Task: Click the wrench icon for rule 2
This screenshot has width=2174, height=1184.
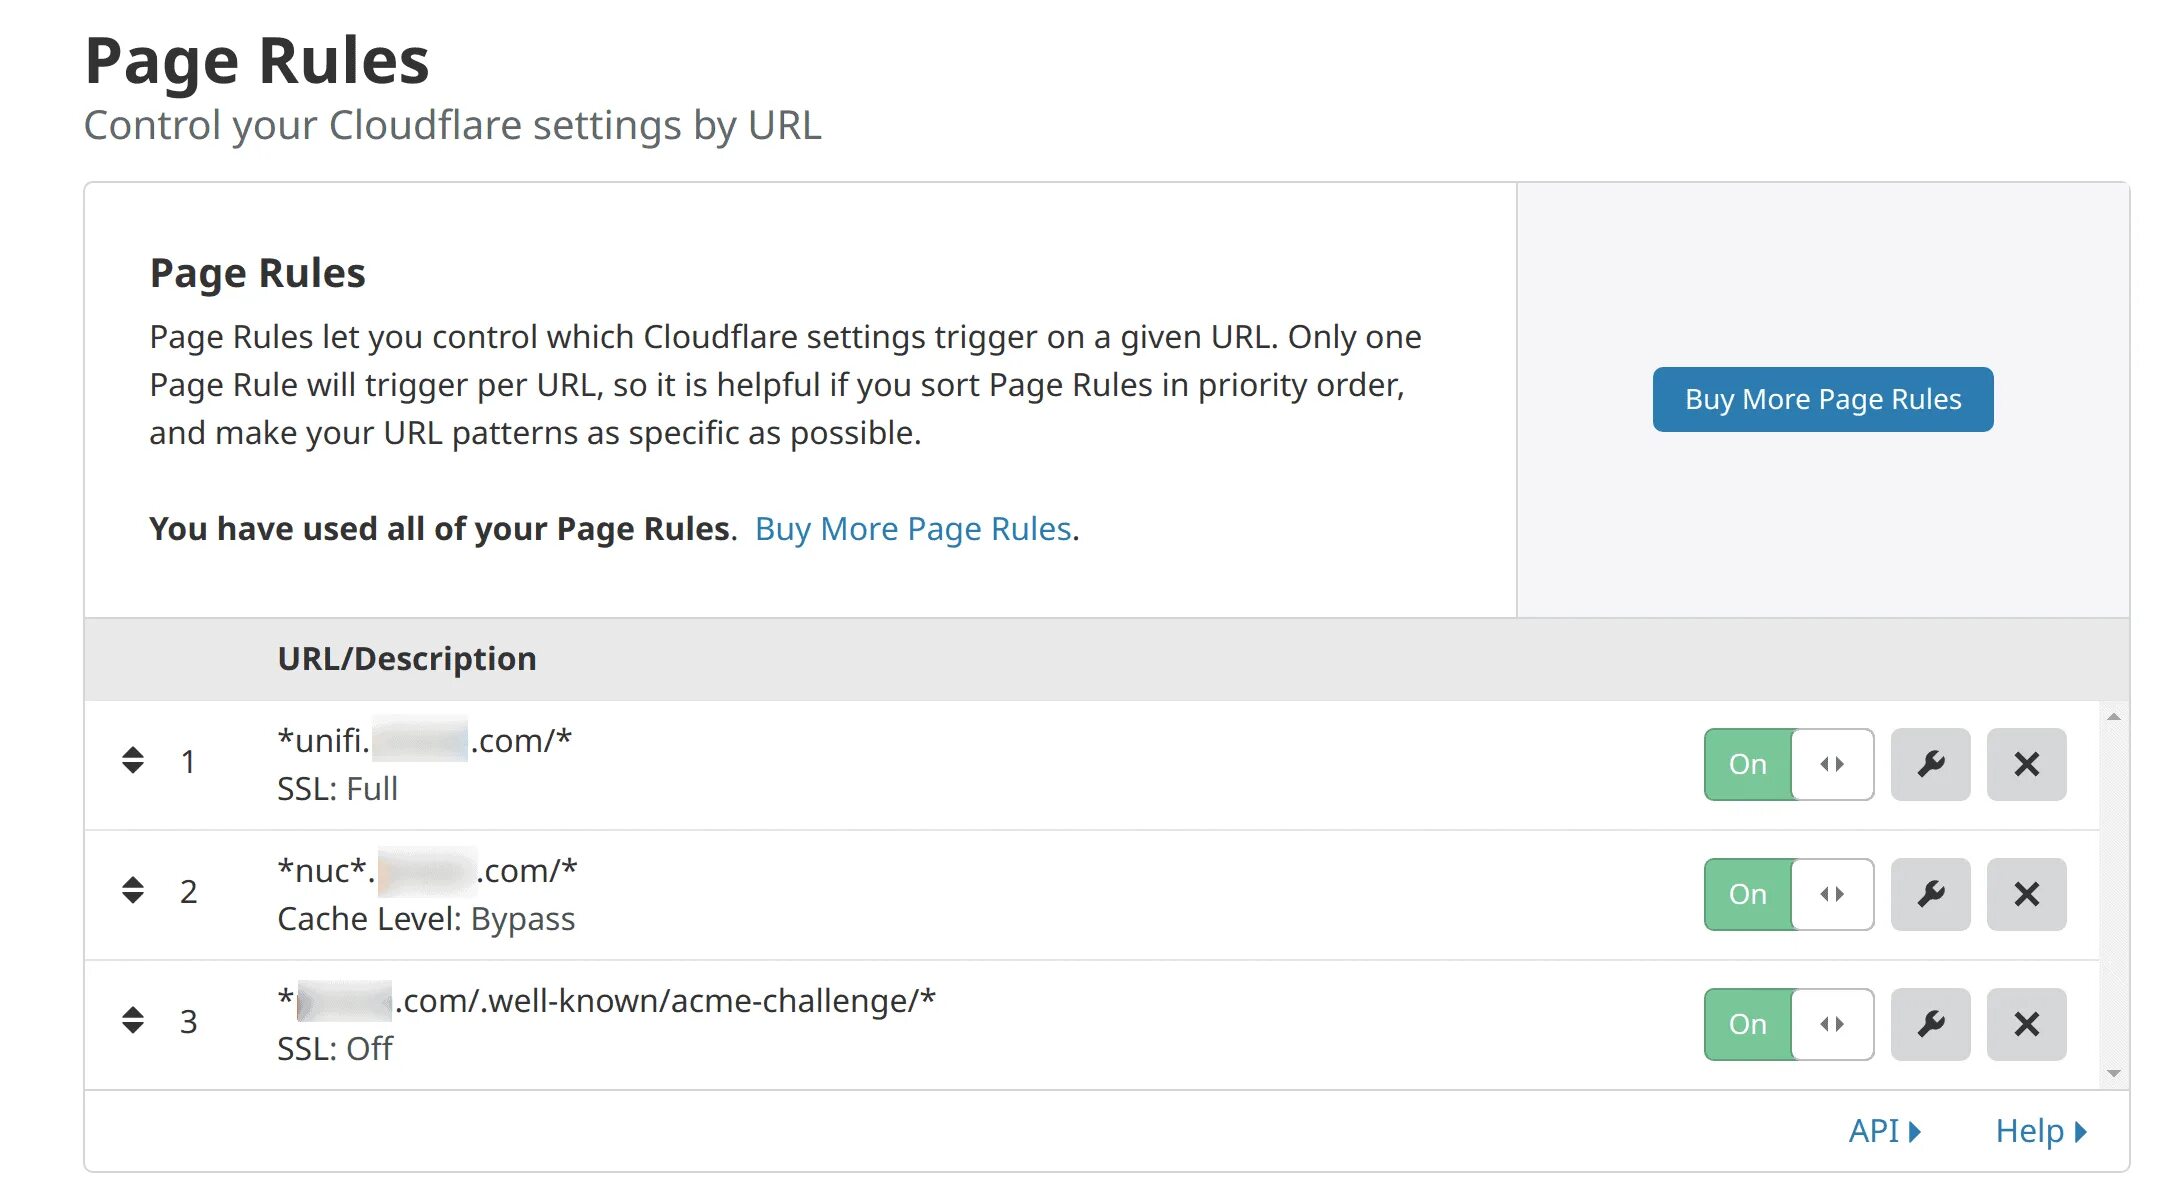Action: pos(1932,889)
